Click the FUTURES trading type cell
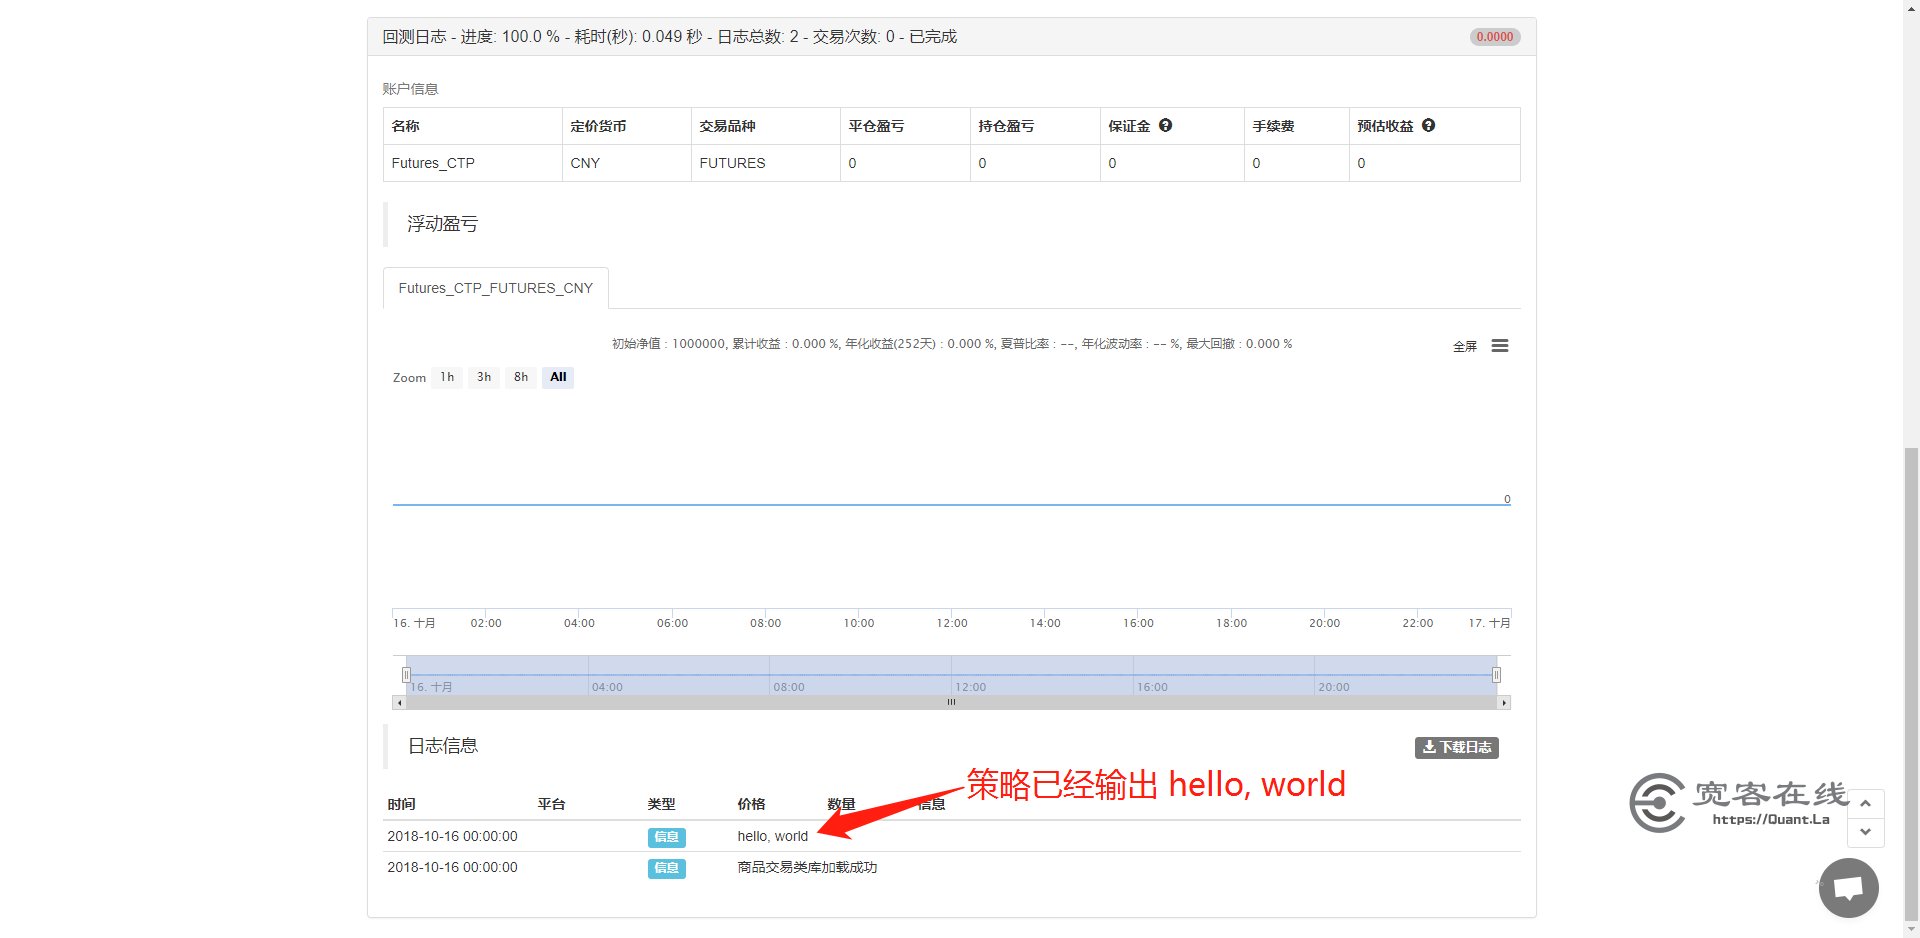Screen dimensions: 1920x938 click(x=765, y=163)
